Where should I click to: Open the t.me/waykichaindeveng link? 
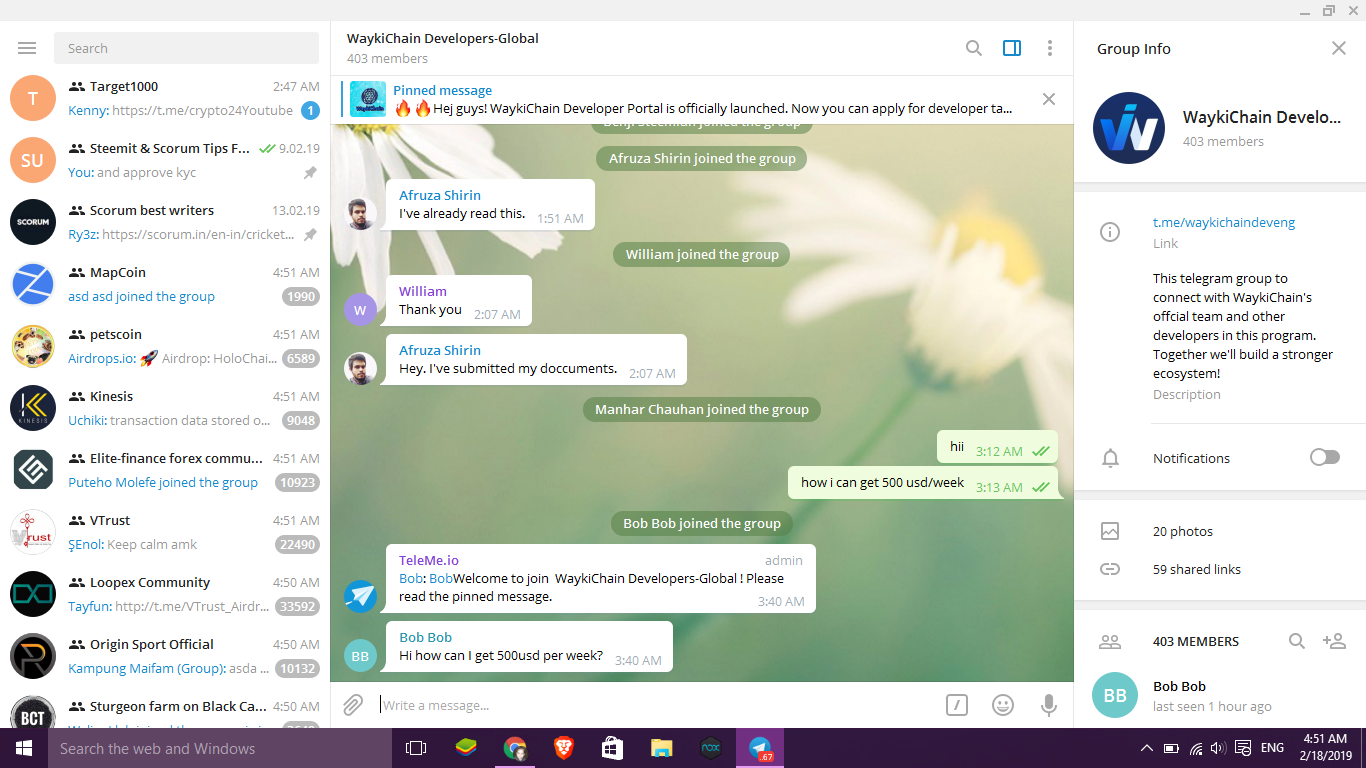point(1224,222)
